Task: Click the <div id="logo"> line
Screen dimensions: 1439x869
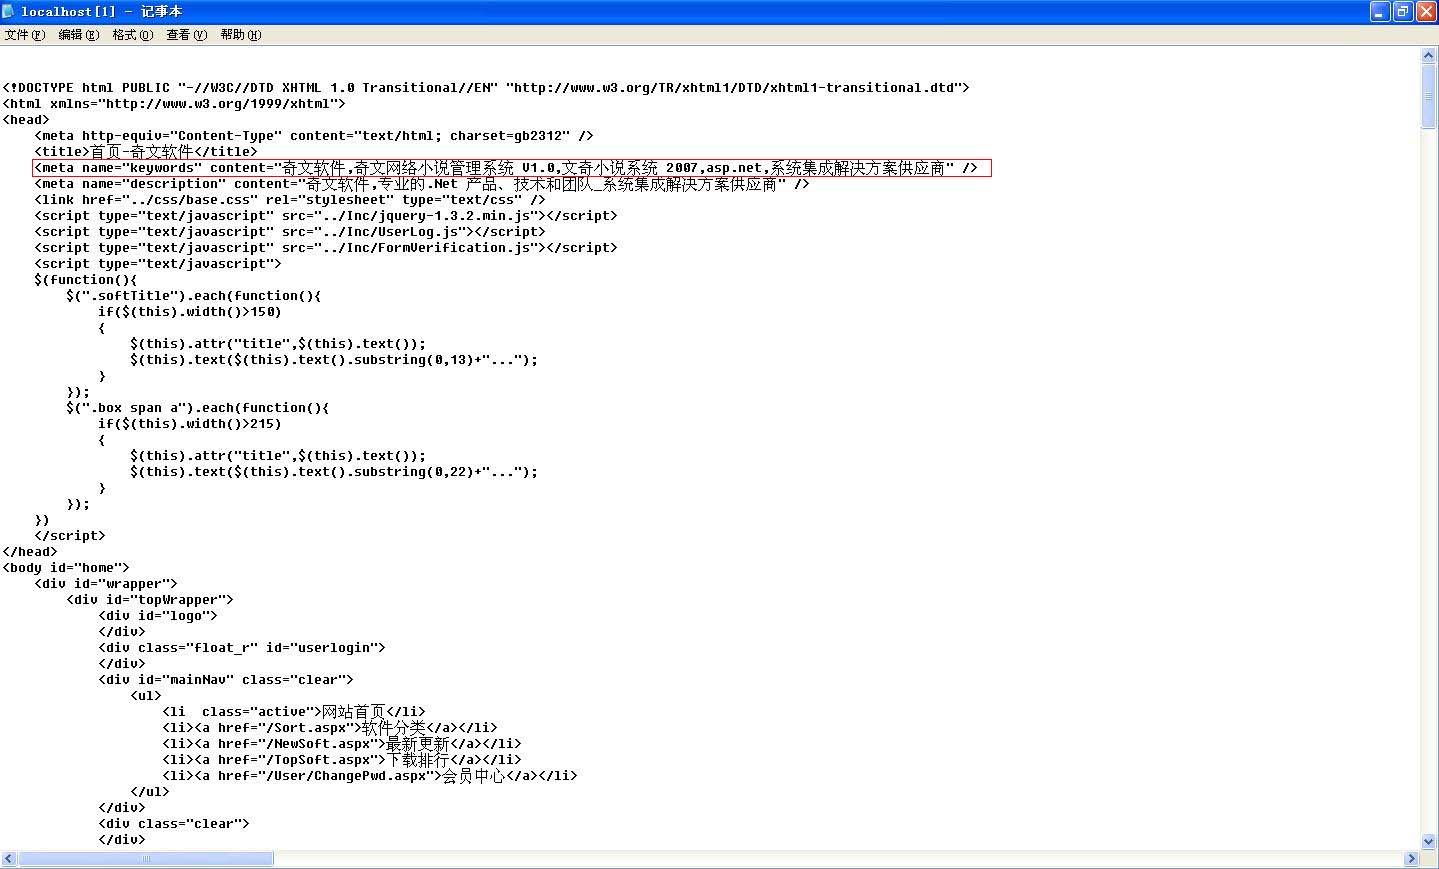Action: 158,616
